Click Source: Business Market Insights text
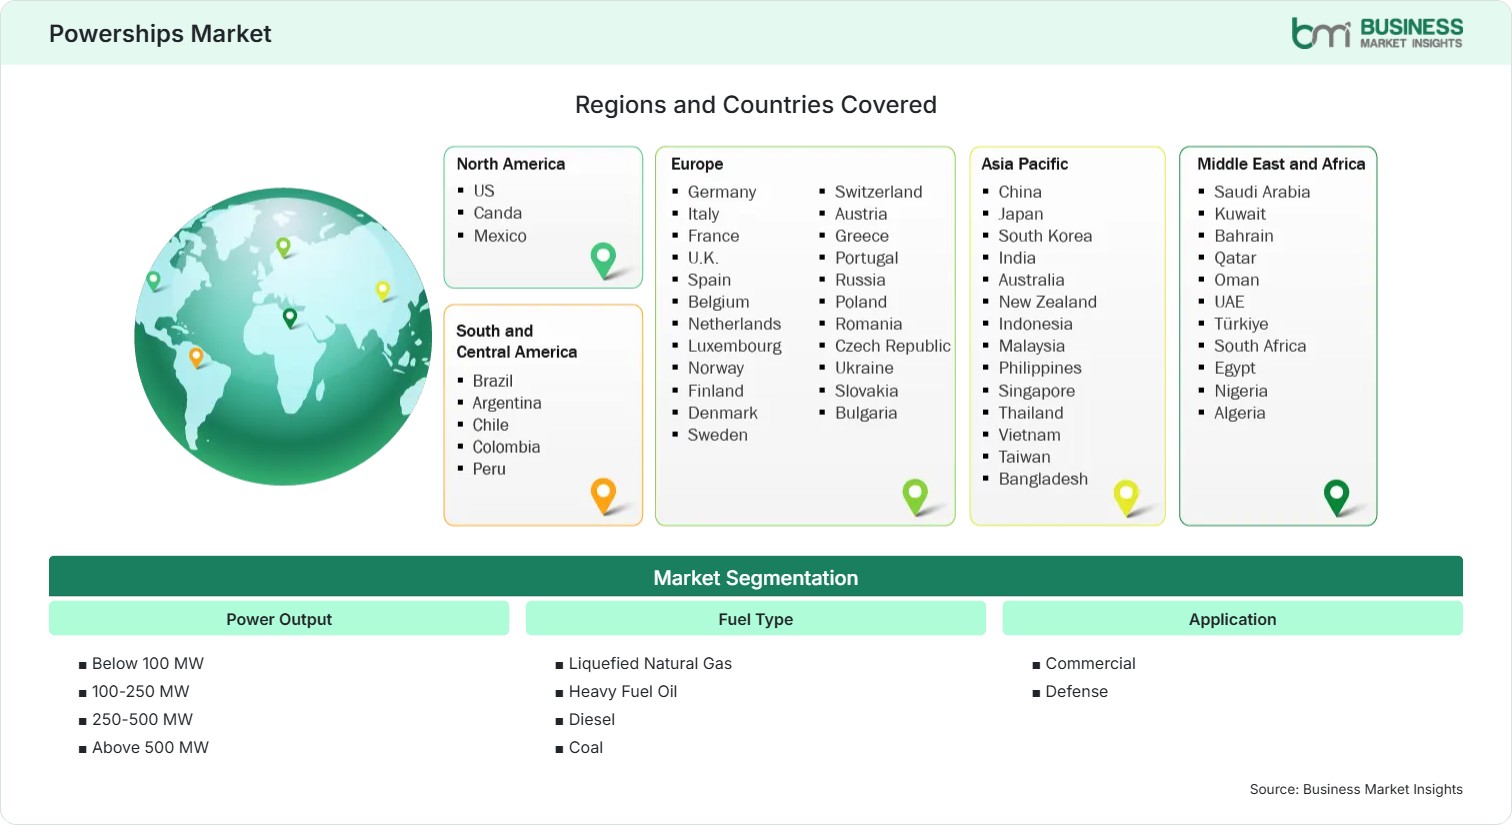This screenshot has height=825, width=1512. 1356,789
